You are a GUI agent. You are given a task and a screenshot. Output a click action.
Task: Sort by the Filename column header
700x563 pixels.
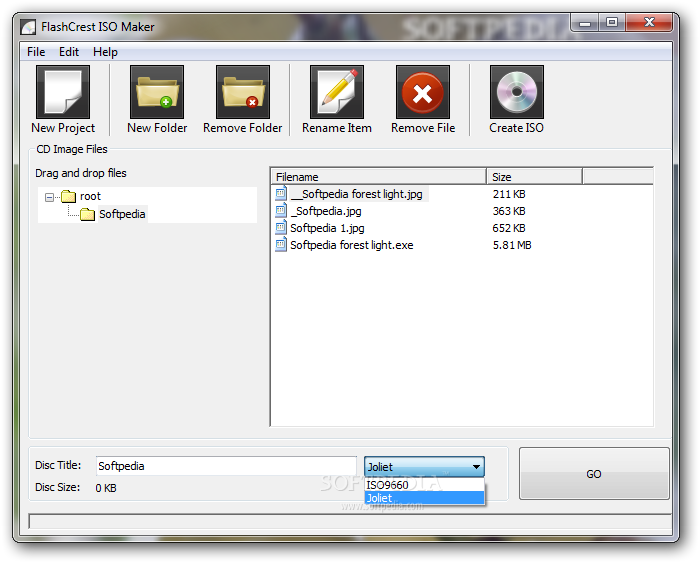[379, 177]
